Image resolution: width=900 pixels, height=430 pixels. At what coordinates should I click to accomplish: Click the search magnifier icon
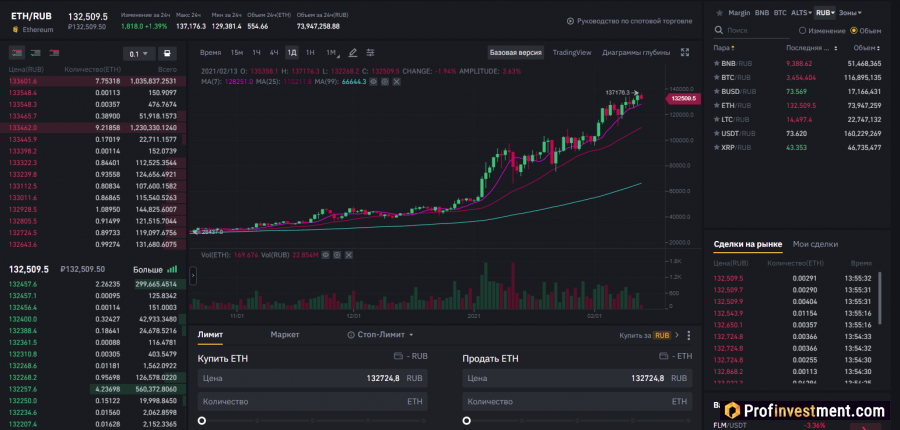coord(717,30)
